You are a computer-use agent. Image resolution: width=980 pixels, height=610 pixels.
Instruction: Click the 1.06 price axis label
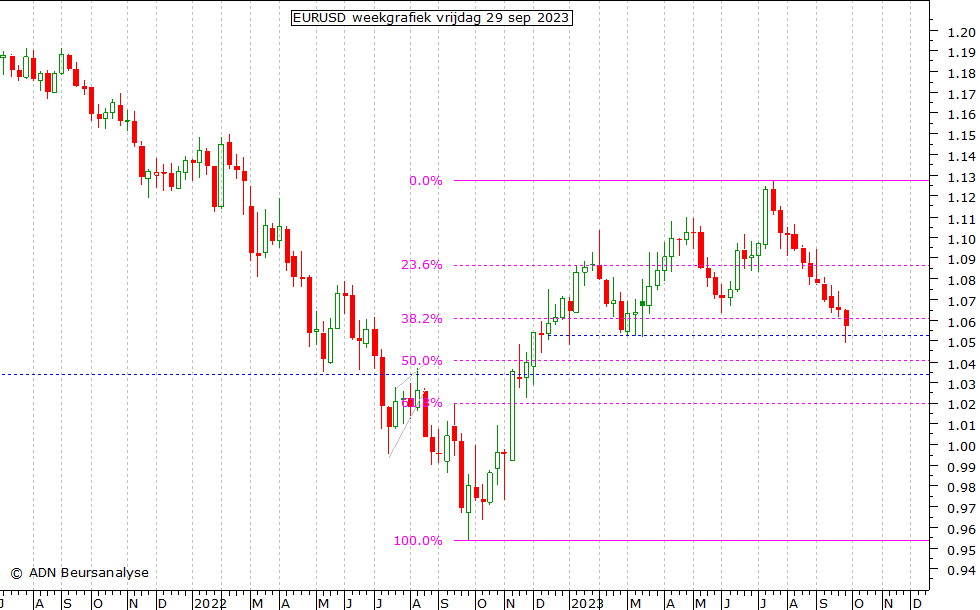click(x=961, y=322)
